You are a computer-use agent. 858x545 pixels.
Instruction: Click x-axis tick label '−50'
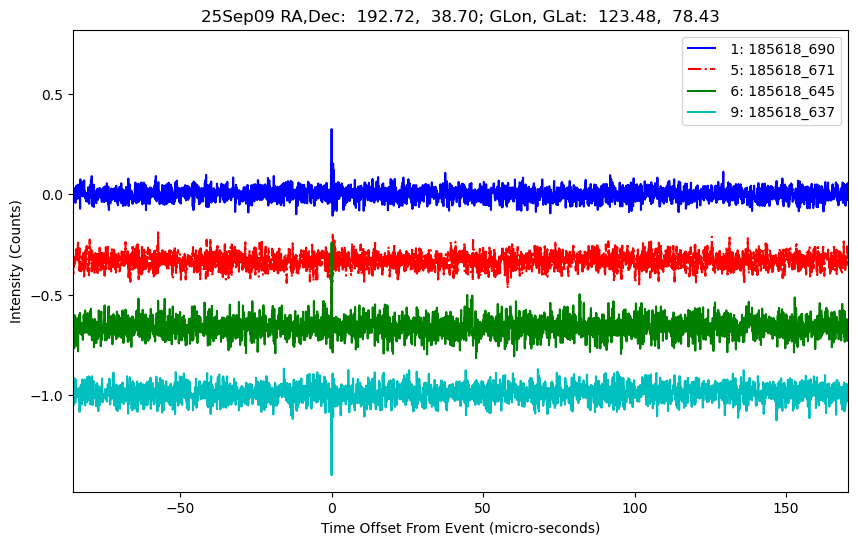coord(181,508)
